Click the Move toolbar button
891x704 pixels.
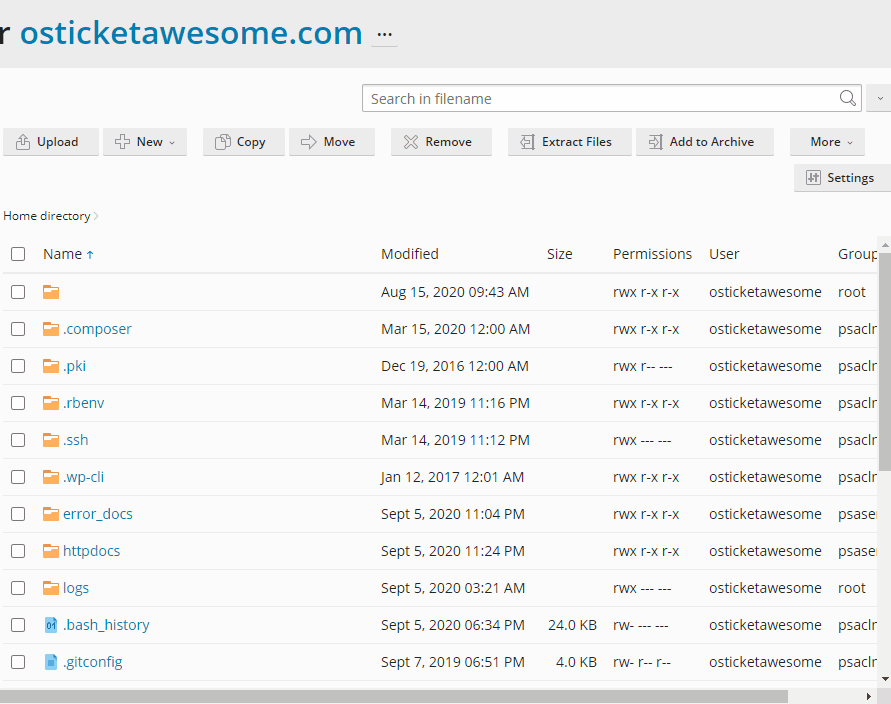click(332, 141)
